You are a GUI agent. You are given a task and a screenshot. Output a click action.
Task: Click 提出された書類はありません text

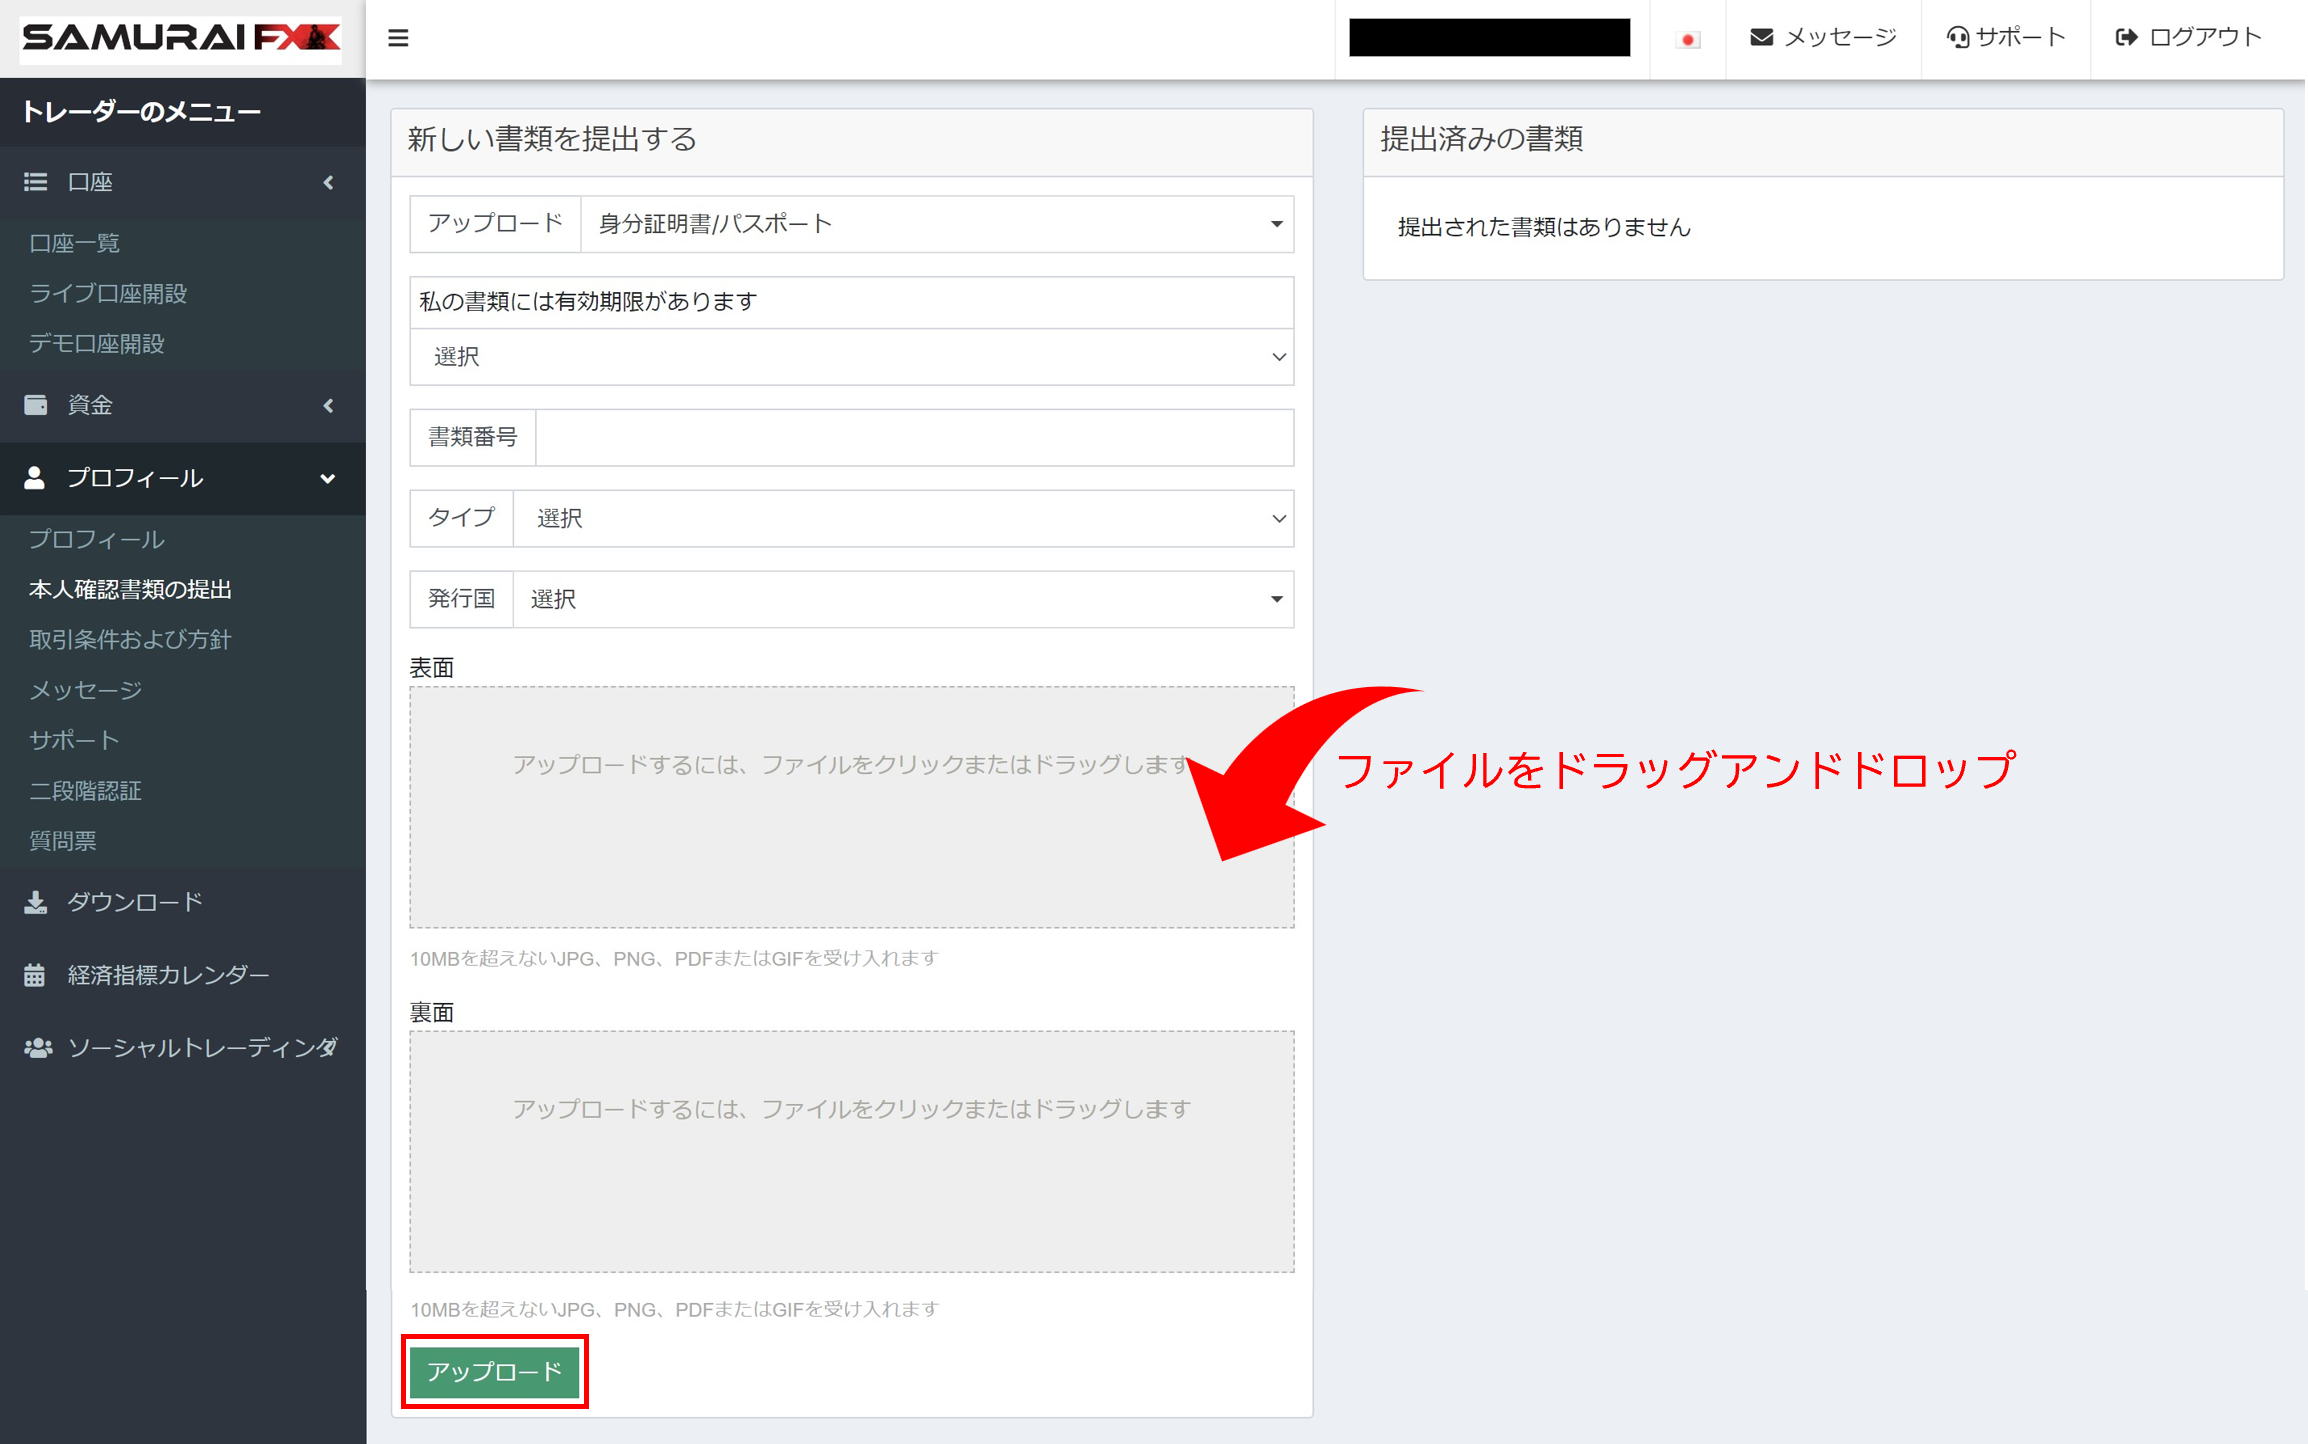(1544, 228)
